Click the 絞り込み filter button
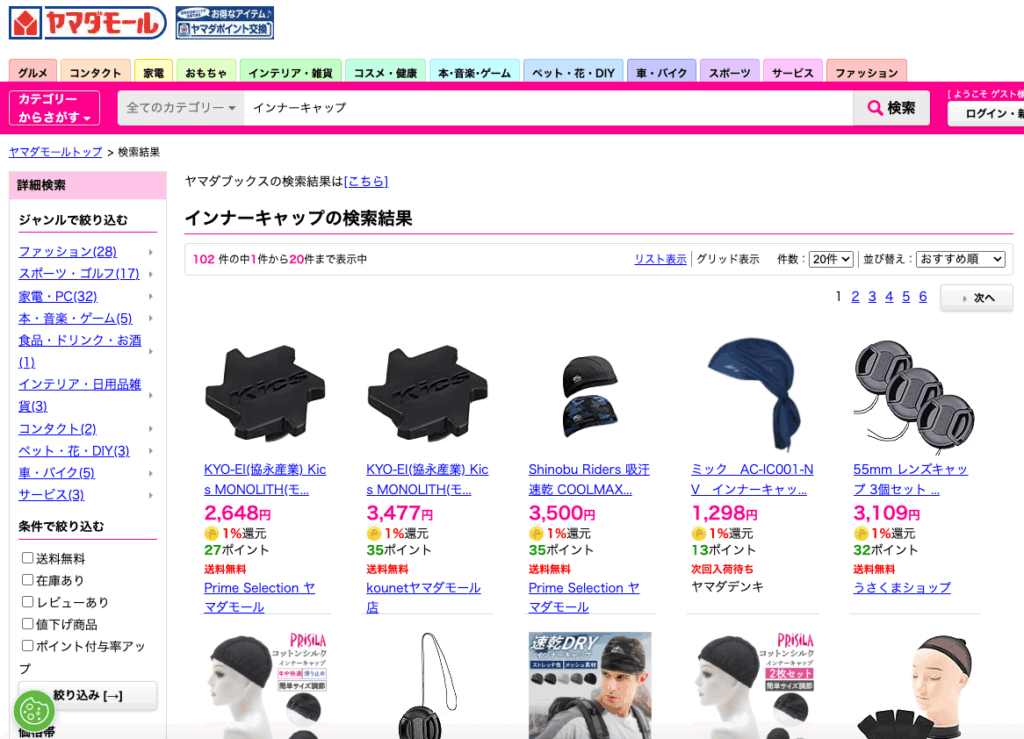This screenshot has width=1024, height=739. coord(88,695)
